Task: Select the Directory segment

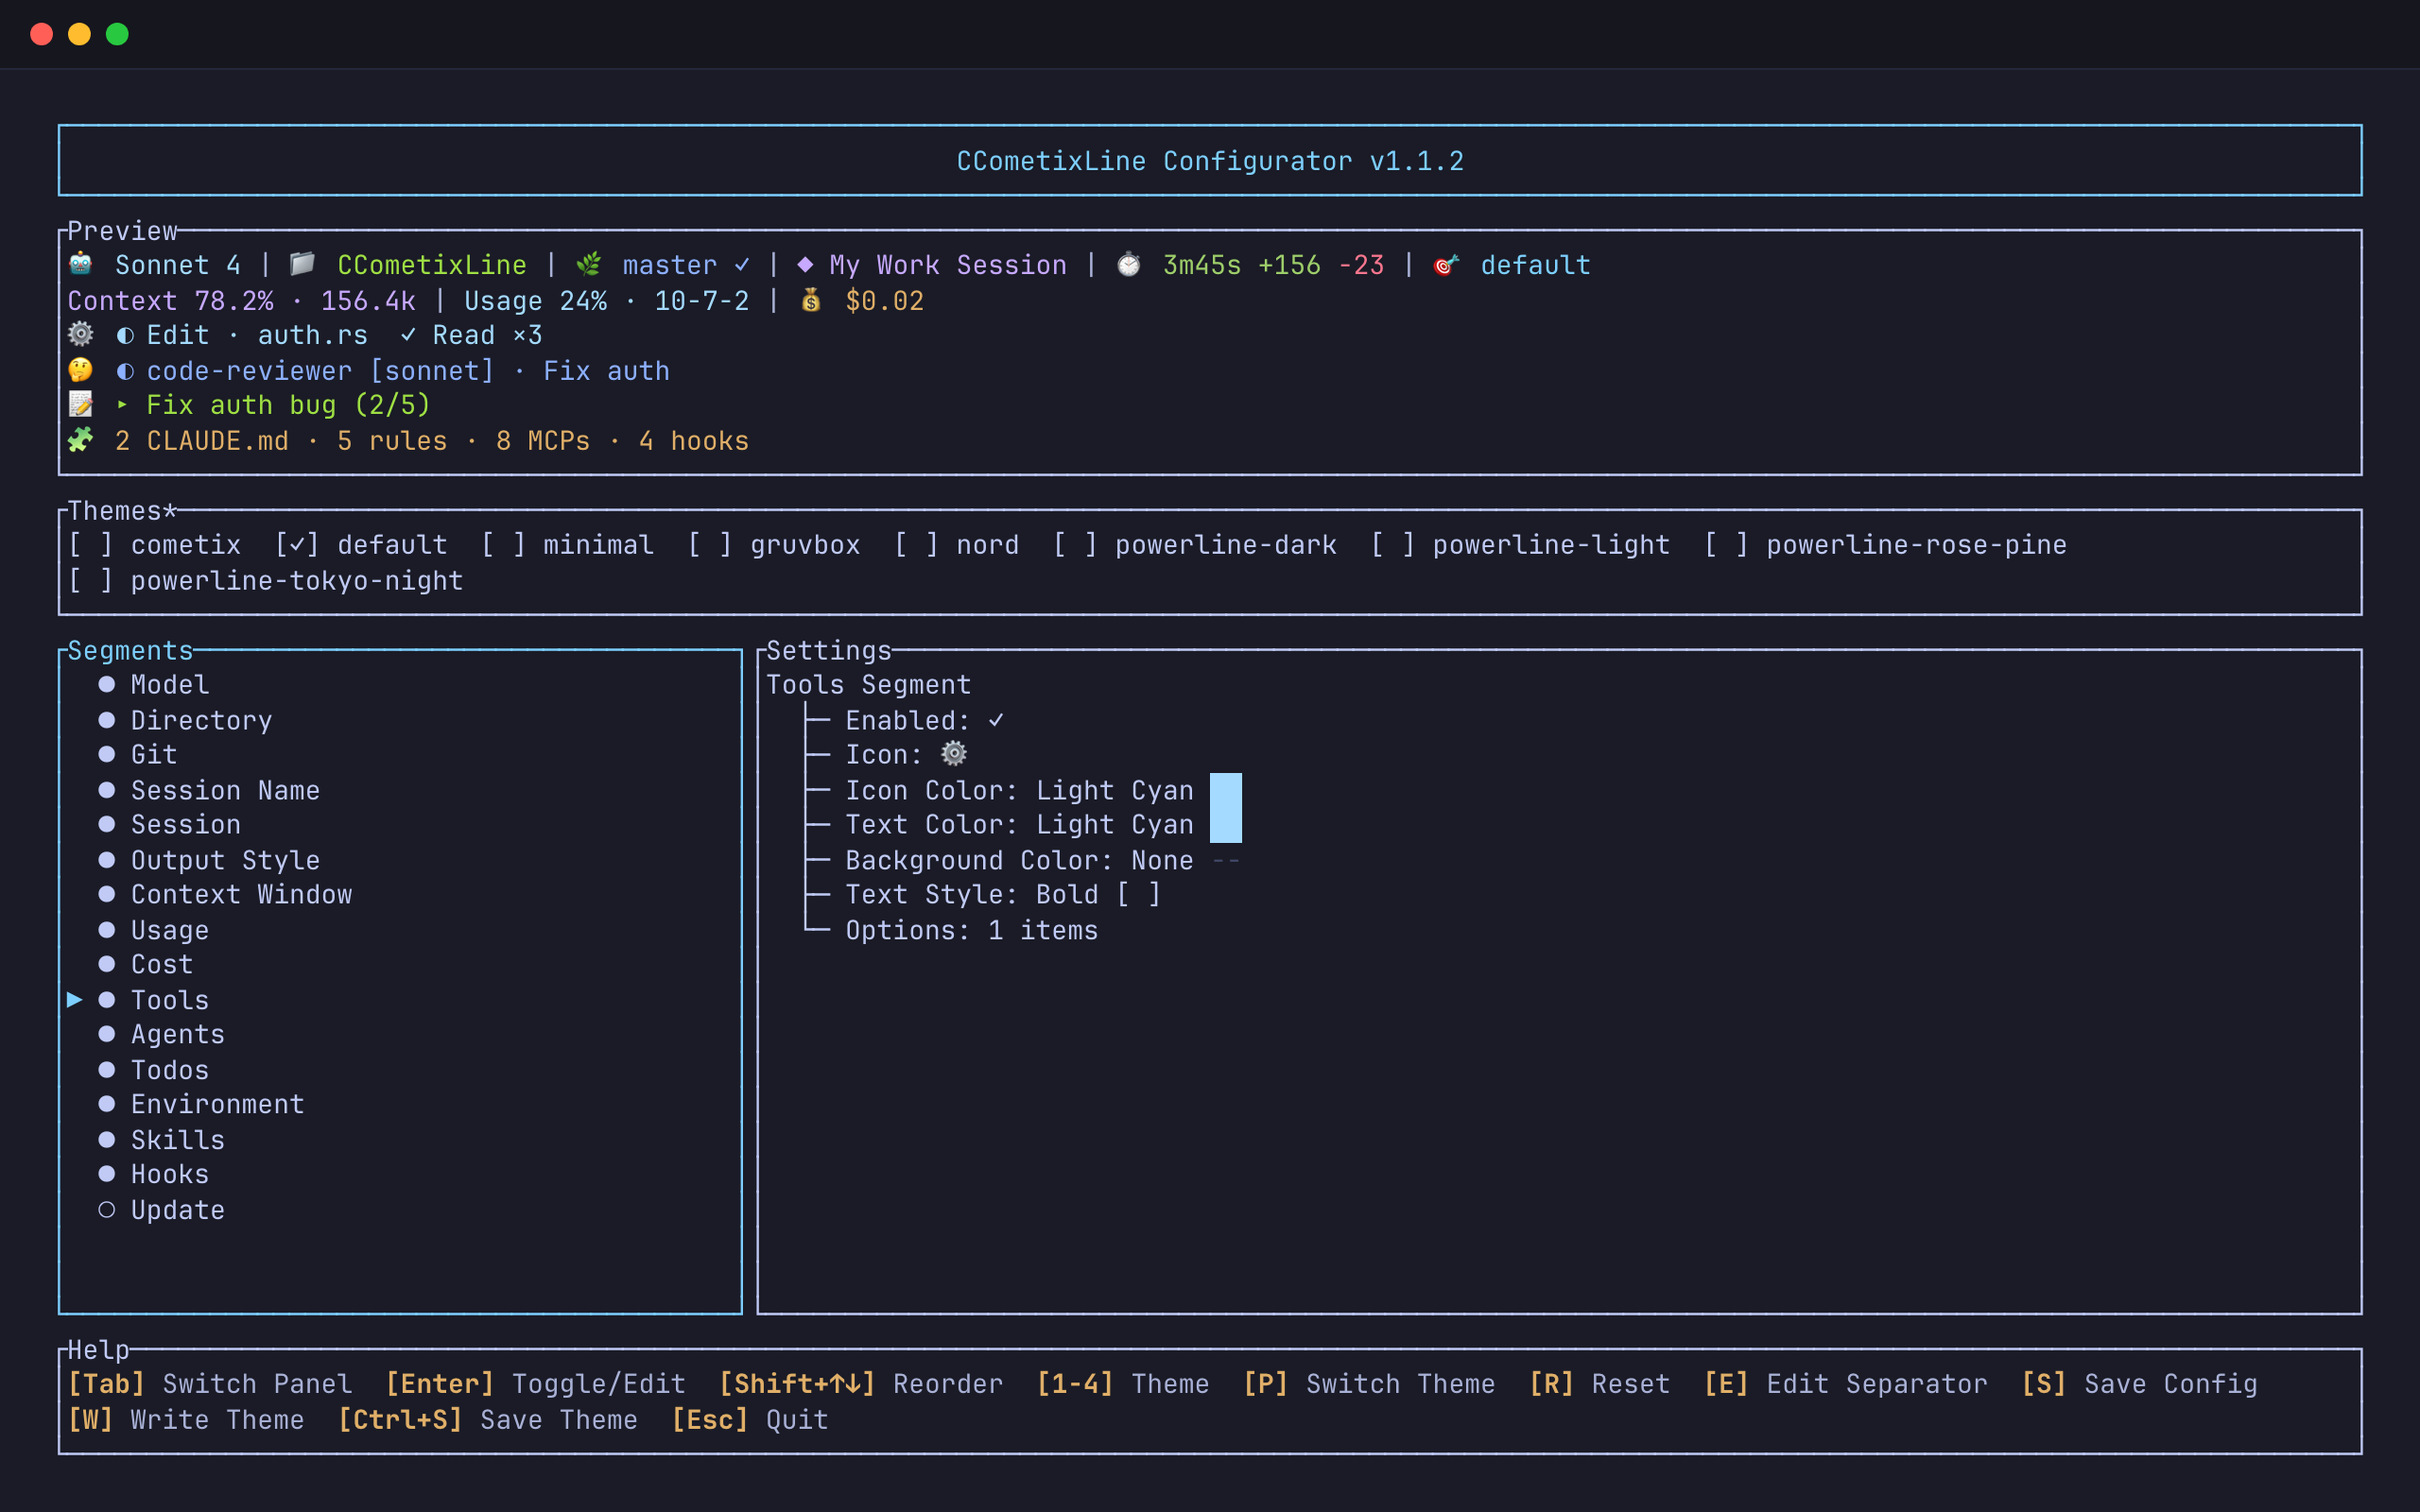Action: (201, 720)
